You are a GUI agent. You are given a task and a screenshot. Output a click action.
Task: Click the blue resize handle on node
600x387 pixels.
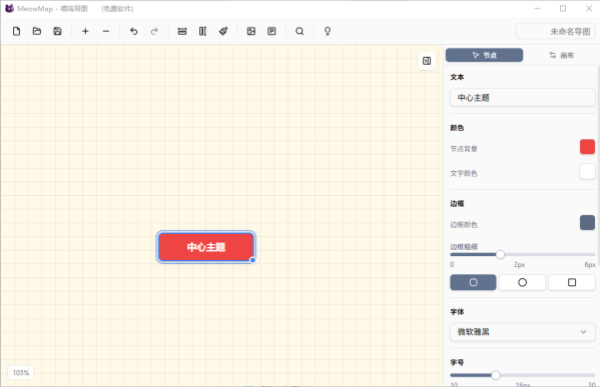pos(253,260)
